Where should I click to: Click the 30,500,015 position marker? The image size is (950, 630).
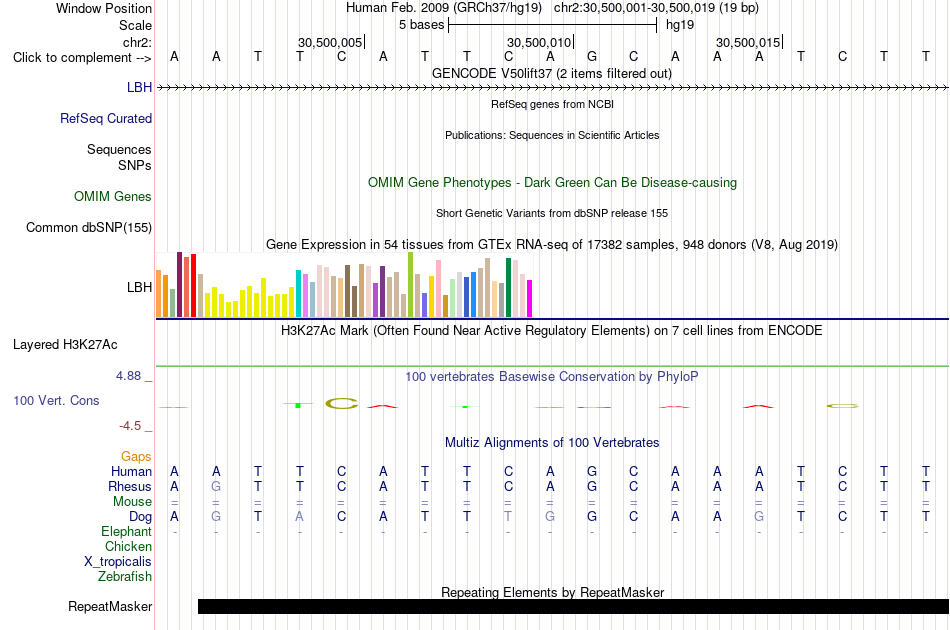[748, 42]
